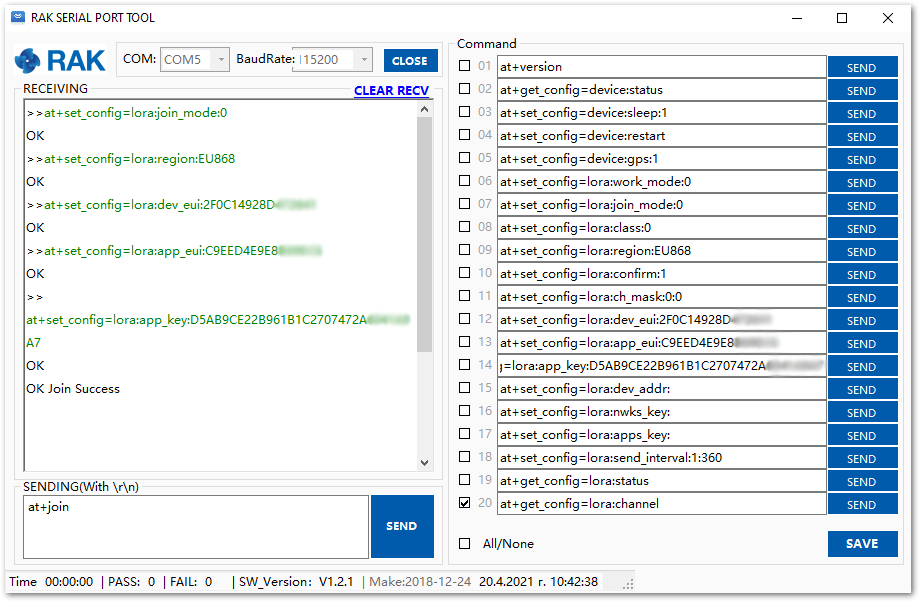Click the join_mode:0 line in receiving log
Viewport: 920px width, 602px height.
pos(127,113)
